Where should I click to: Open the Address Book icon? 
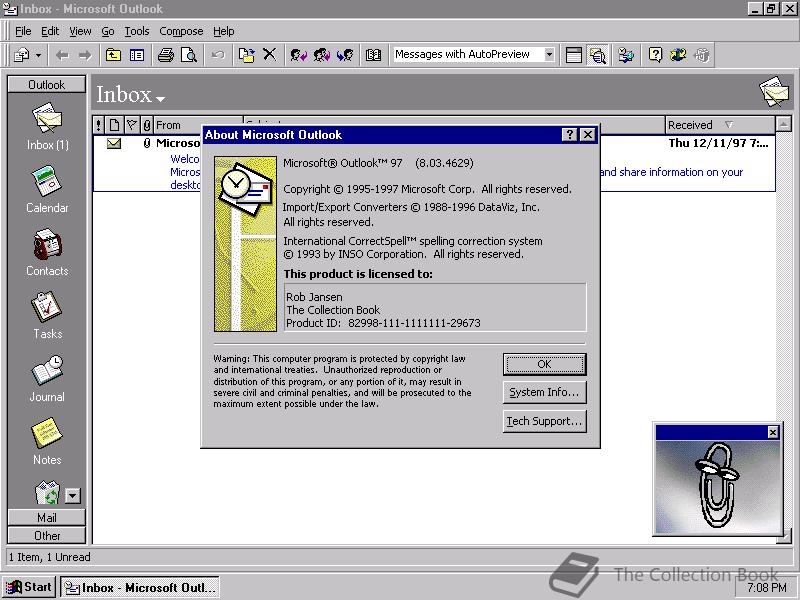tap(373, 55)
